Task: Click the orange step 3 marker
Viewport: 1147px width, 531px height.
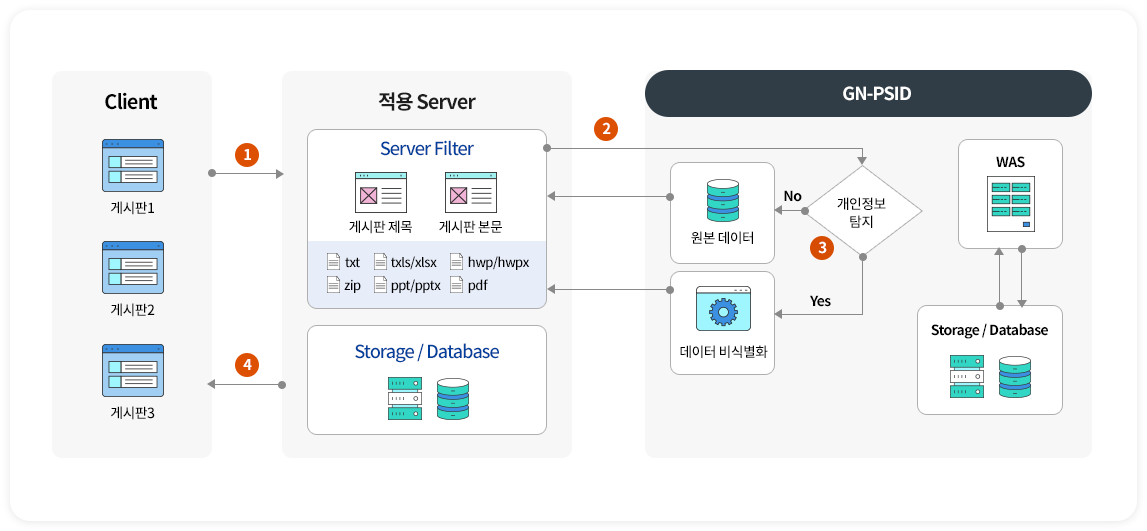Action: tap(821, 248)
